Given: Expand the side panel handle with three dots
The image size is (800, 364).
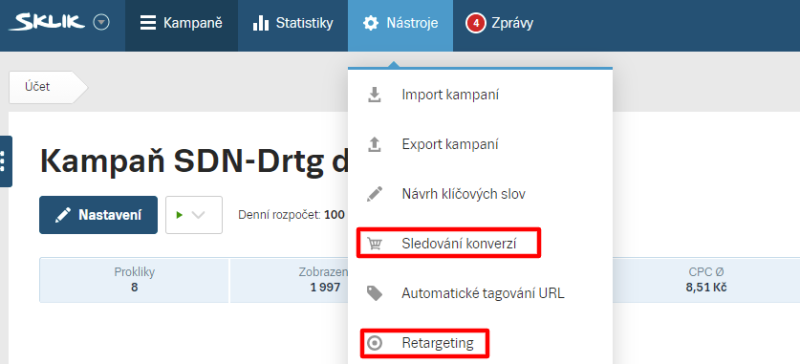Looking at the screenshot, I should coord(5,161).
